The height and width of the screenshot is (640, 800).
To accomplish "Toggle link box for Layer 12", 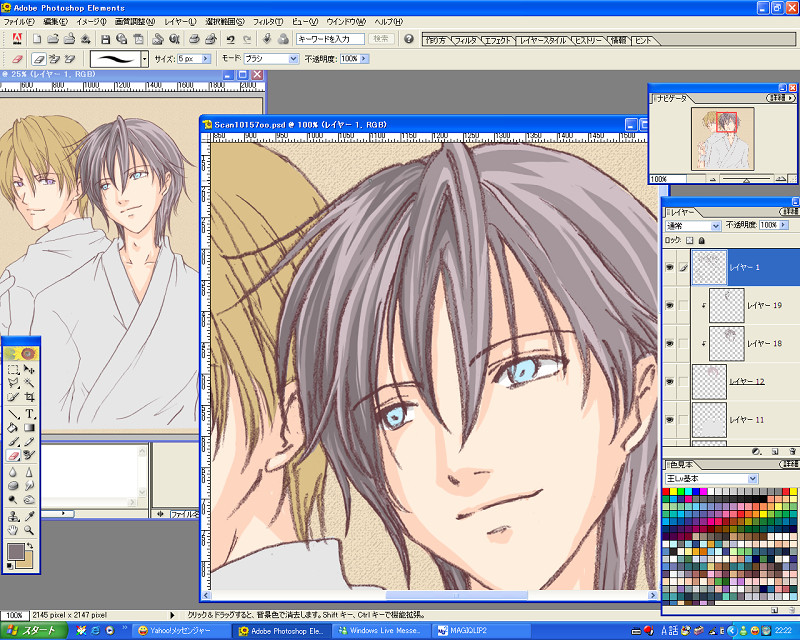I will tap(683, 381).
